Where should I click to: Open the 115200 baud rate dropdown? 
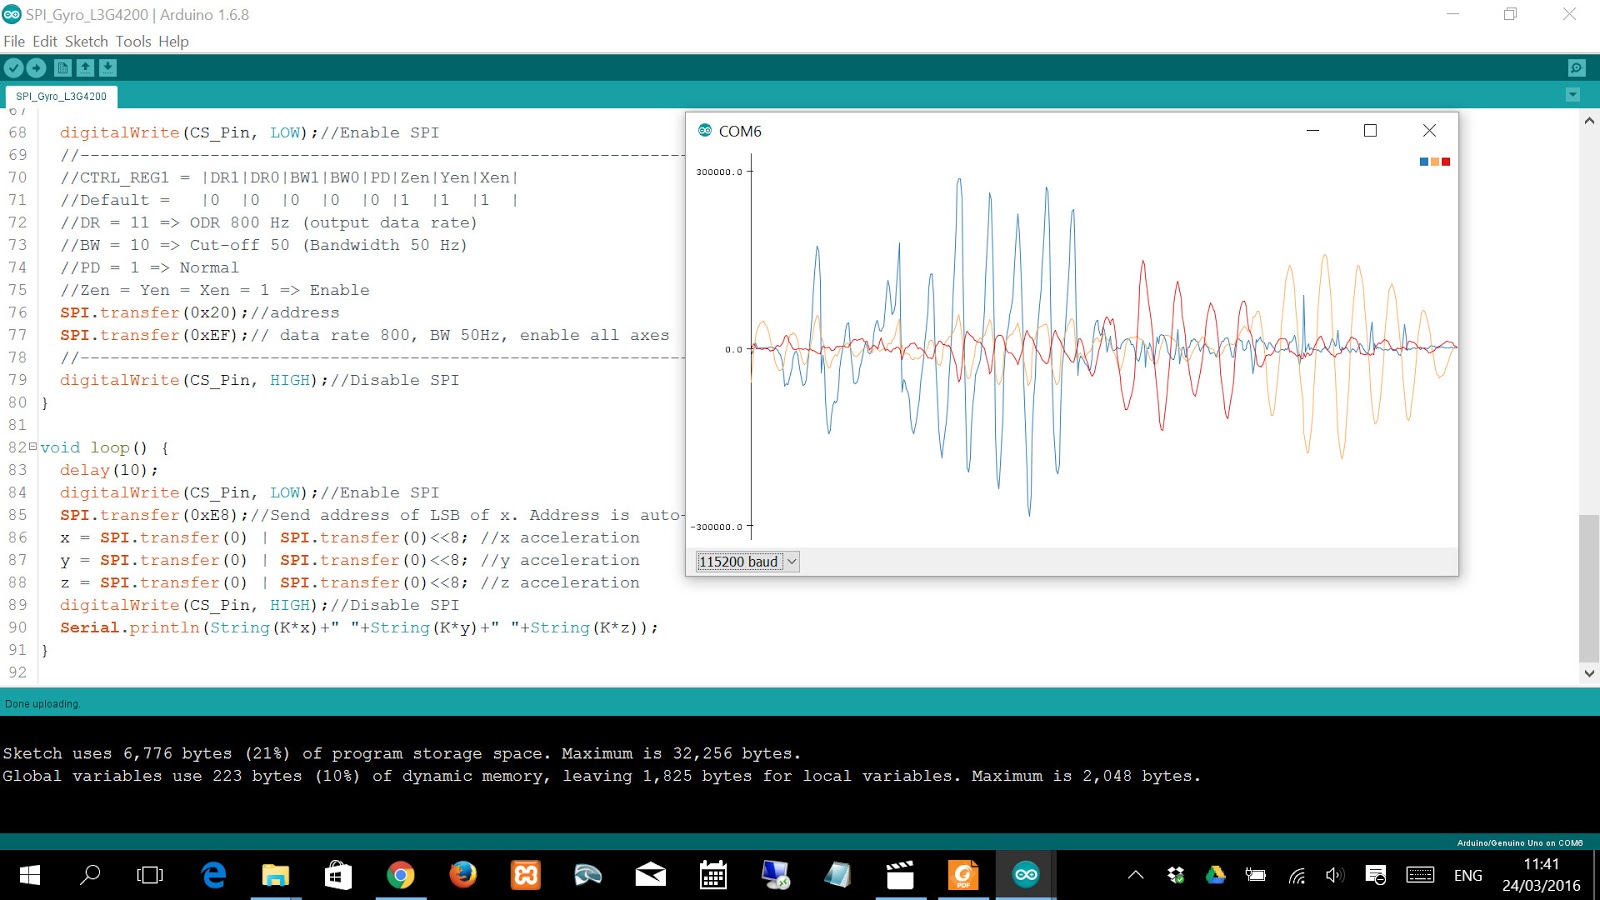(748, 562)
